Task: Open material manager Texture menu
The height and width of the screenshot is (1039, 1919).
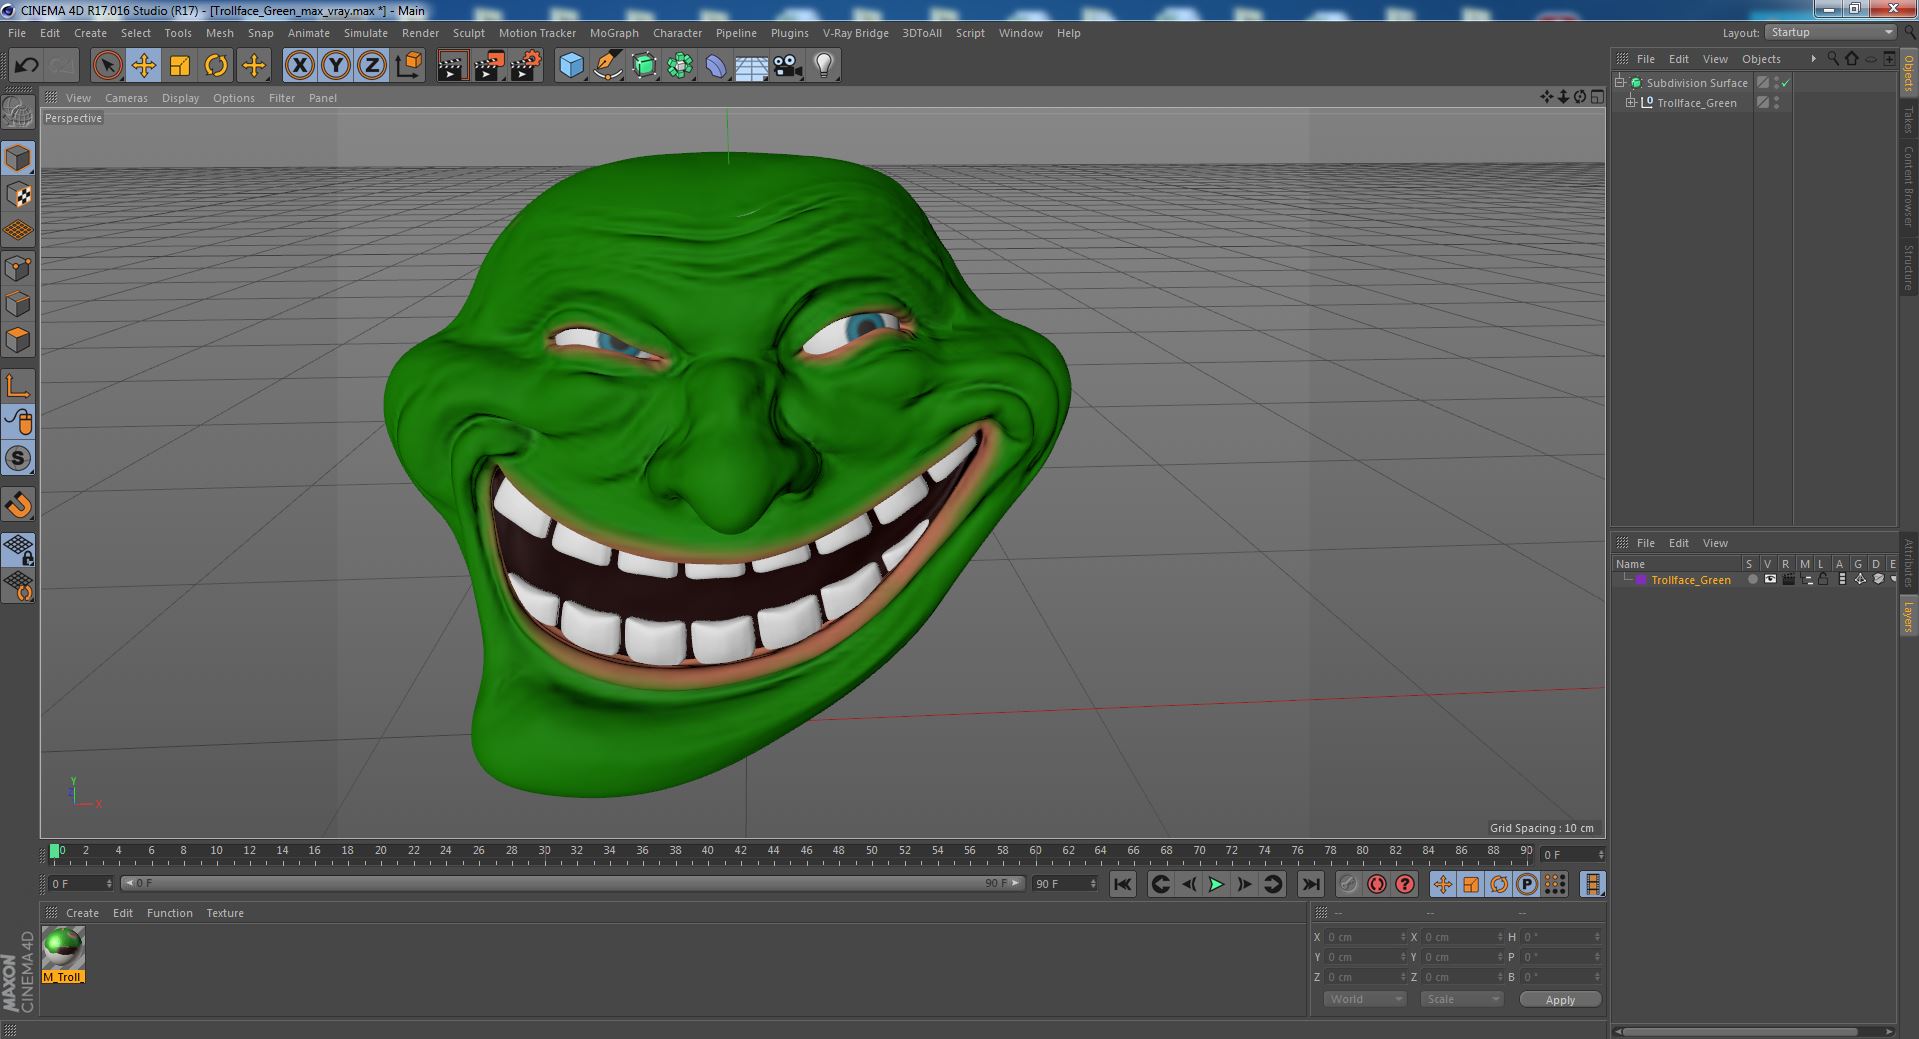Action: click(225, 913)
